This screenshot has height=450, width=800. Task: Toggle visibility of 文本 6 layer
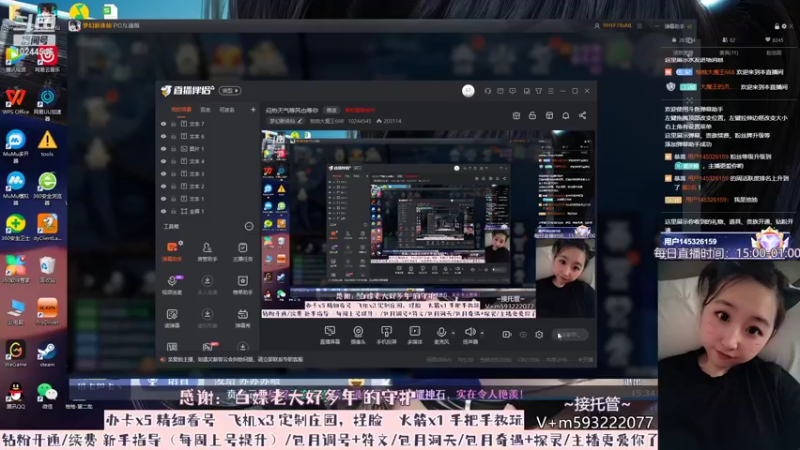click(x=163, y=136)
